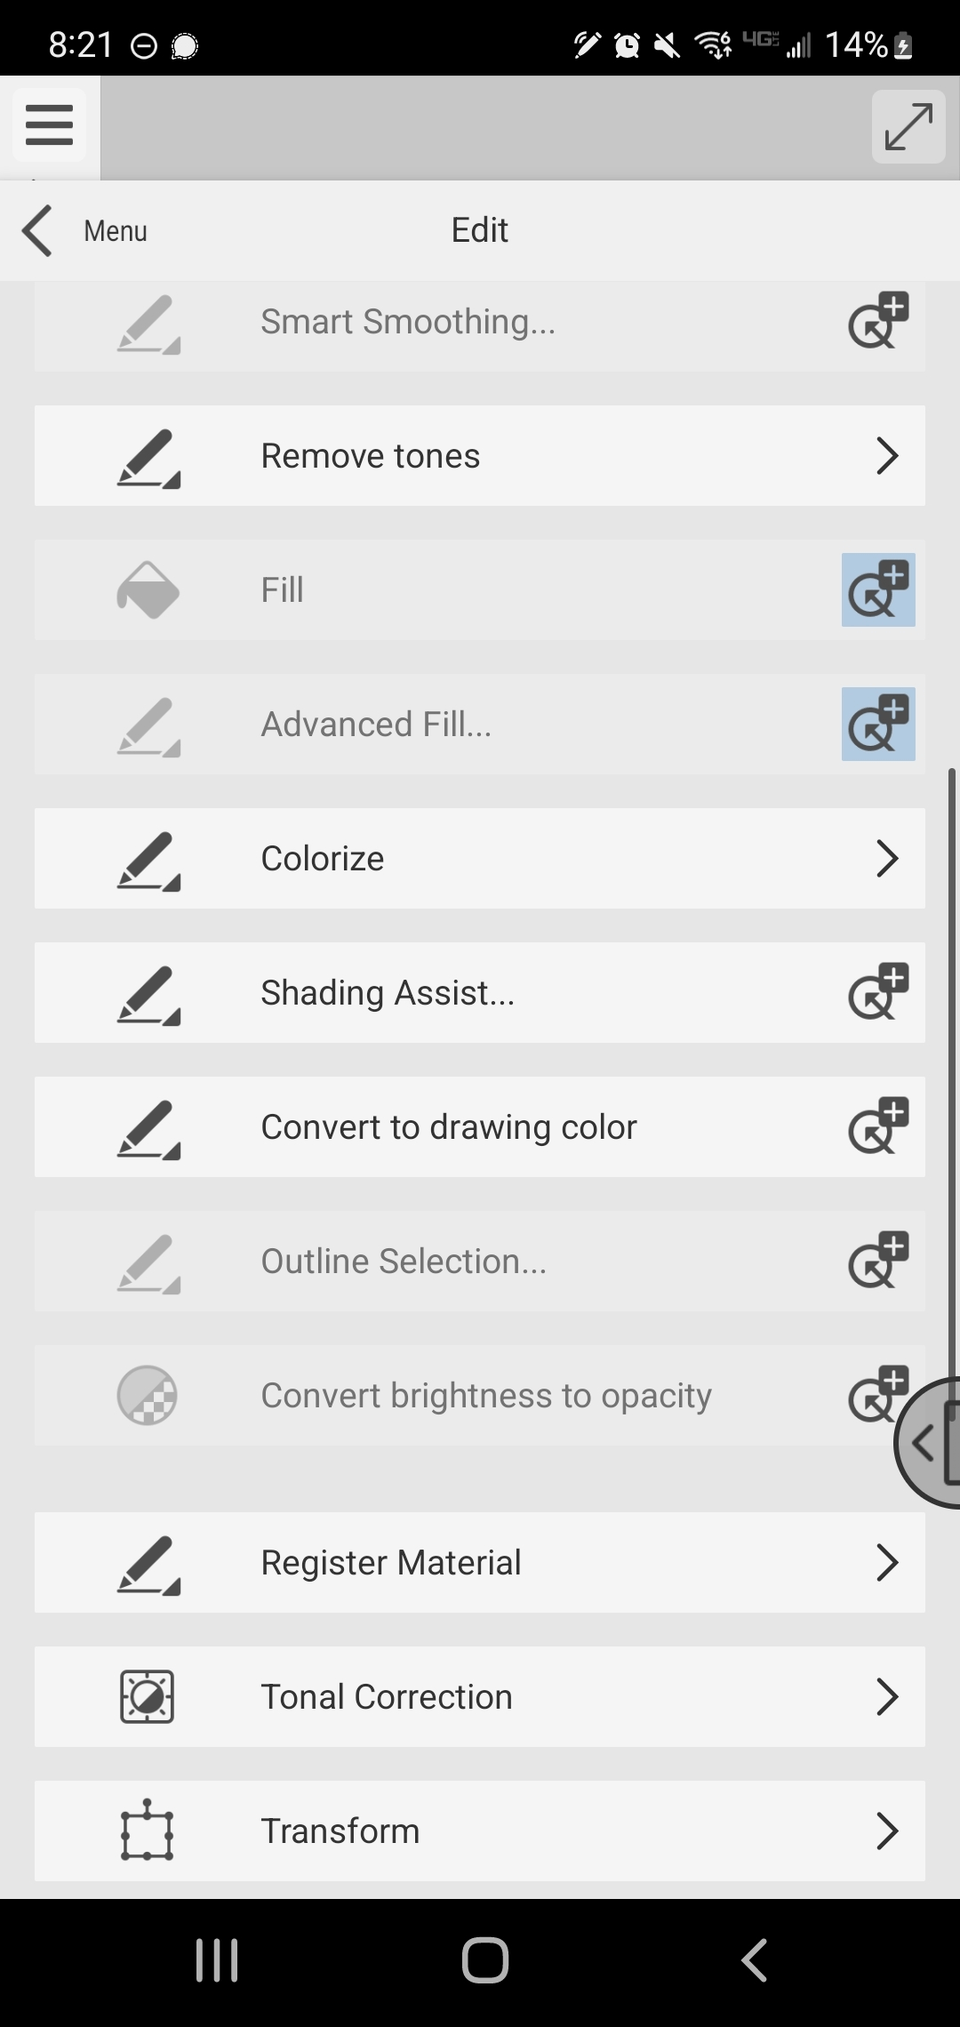Viewport: 960px width, 2027px height.
Task: Toggle Smart Smoothing quick access icon
Action: [878, 321]
